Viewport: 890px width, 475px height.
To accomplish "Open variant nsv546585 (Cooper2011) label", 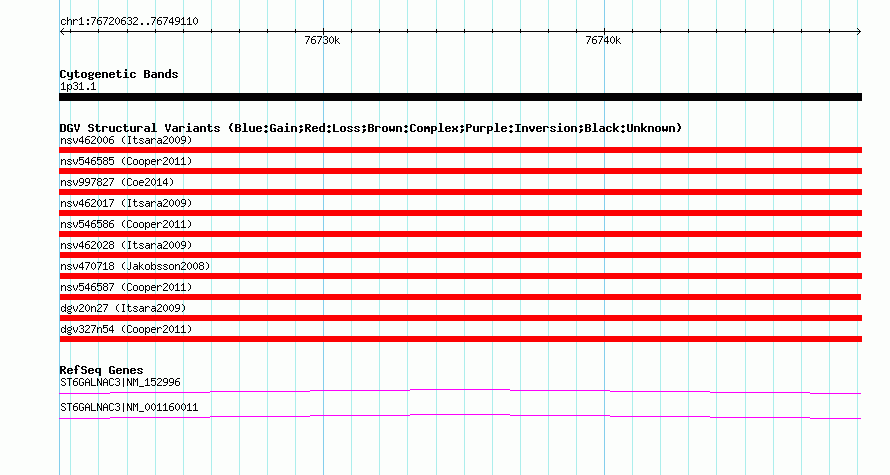I will (126, 161).
